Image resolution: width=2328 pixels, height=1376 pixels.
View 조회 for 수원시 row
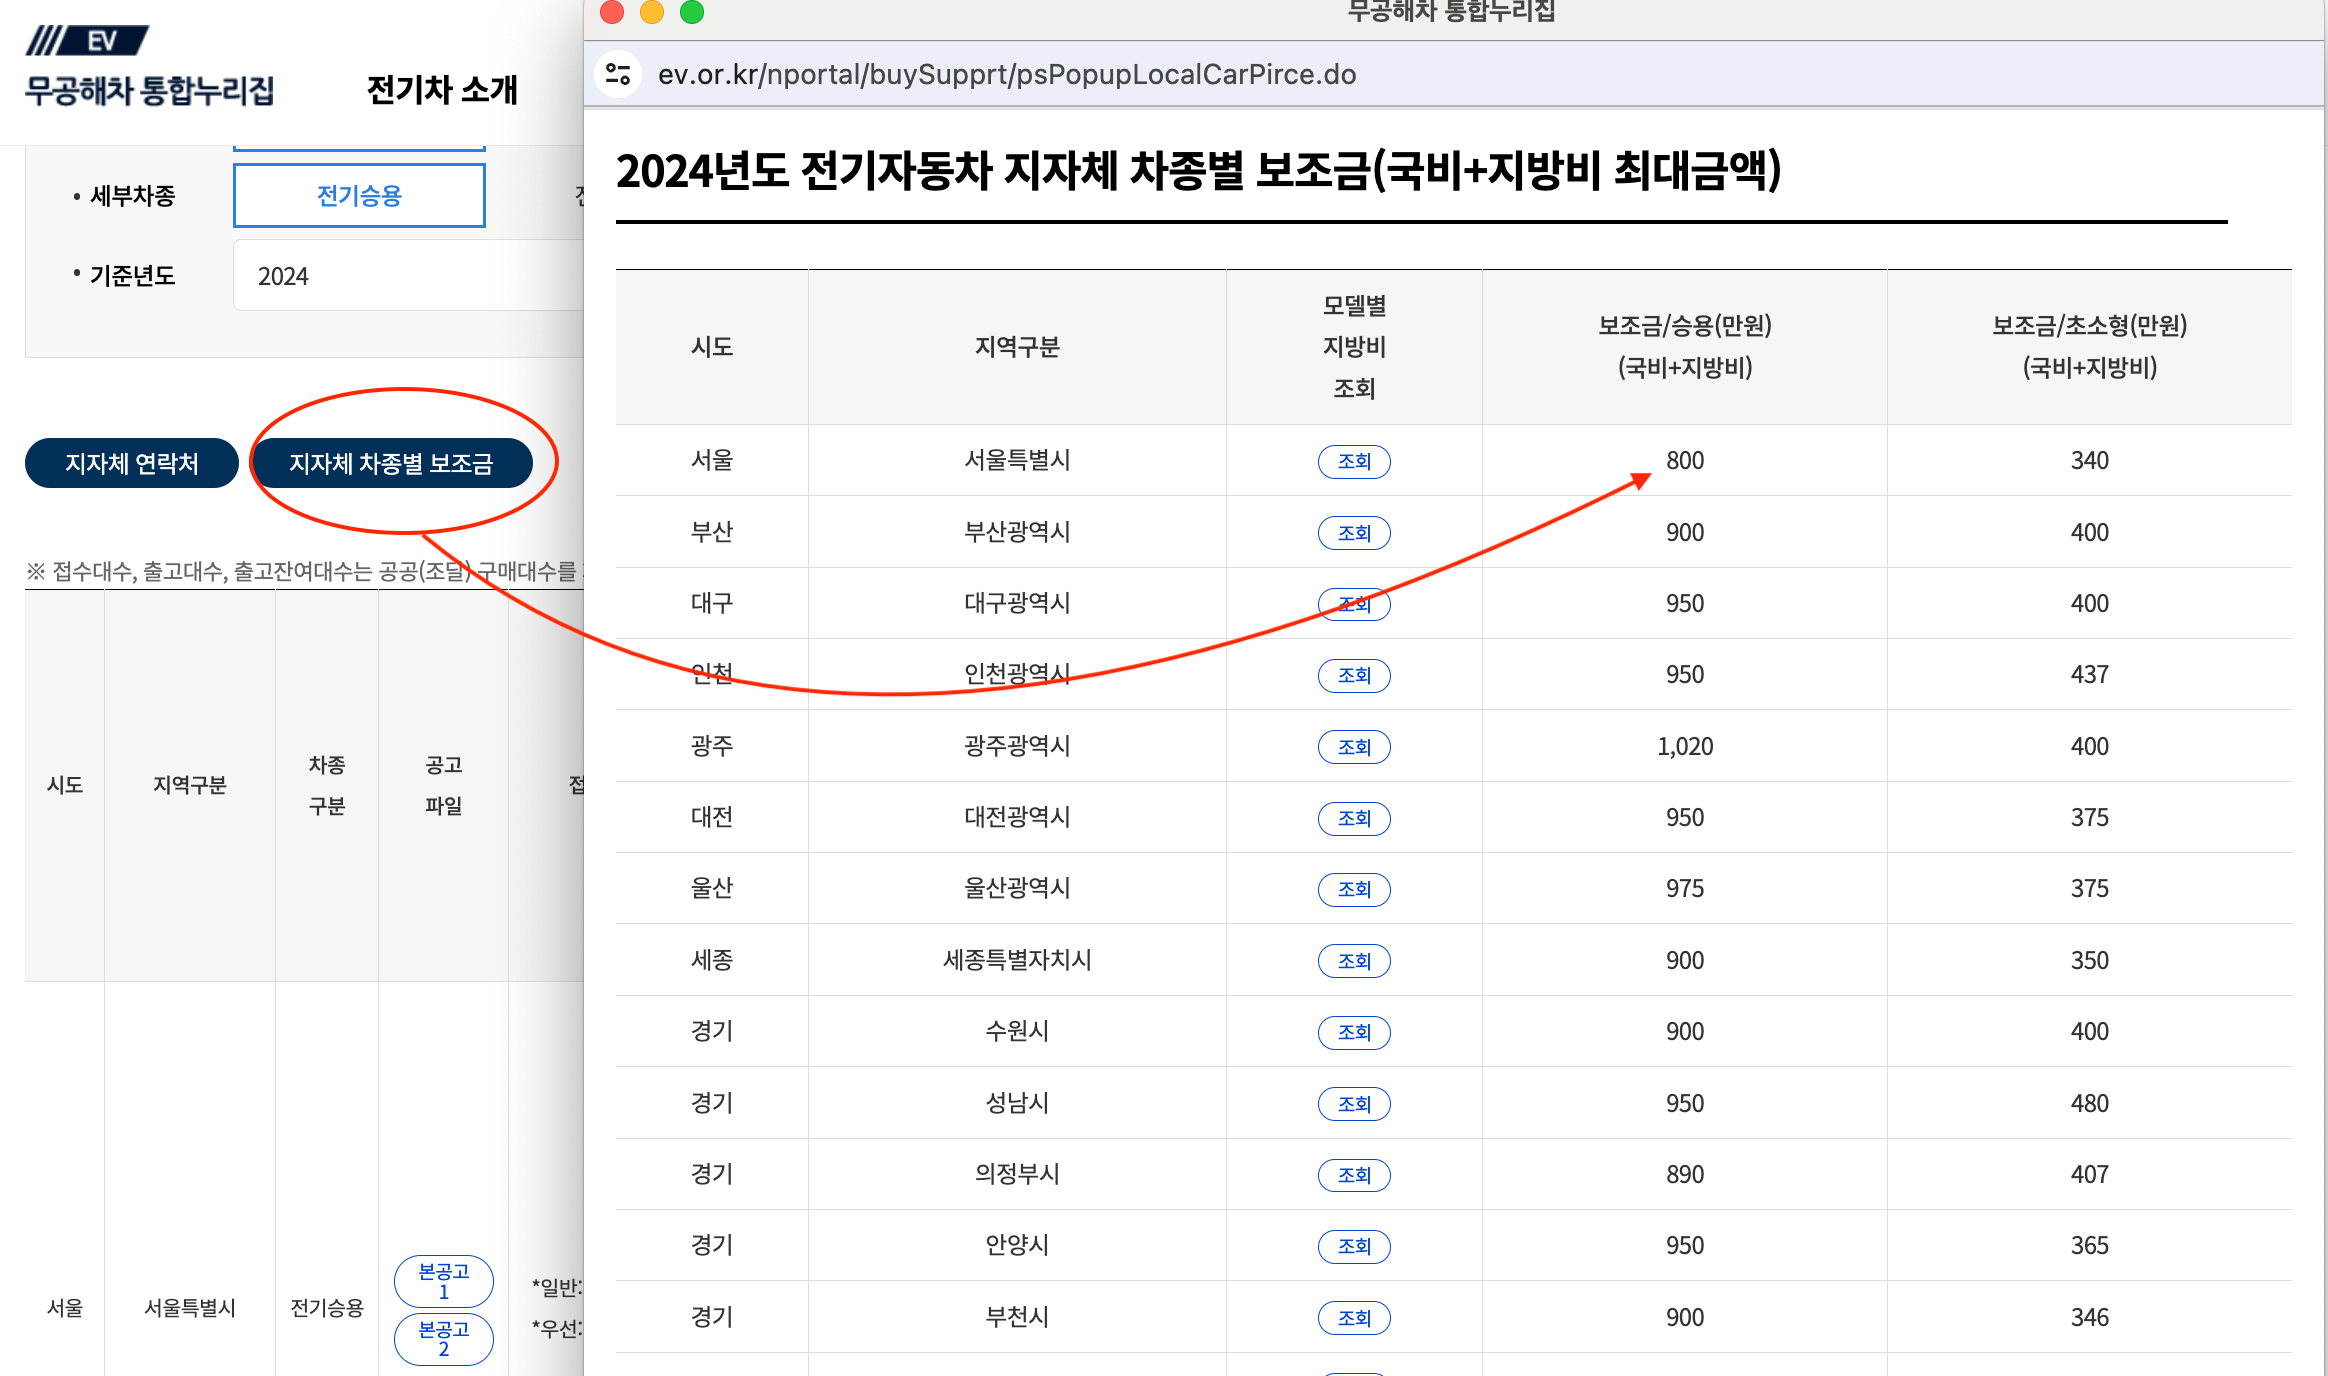[x=1353, y=1032]
